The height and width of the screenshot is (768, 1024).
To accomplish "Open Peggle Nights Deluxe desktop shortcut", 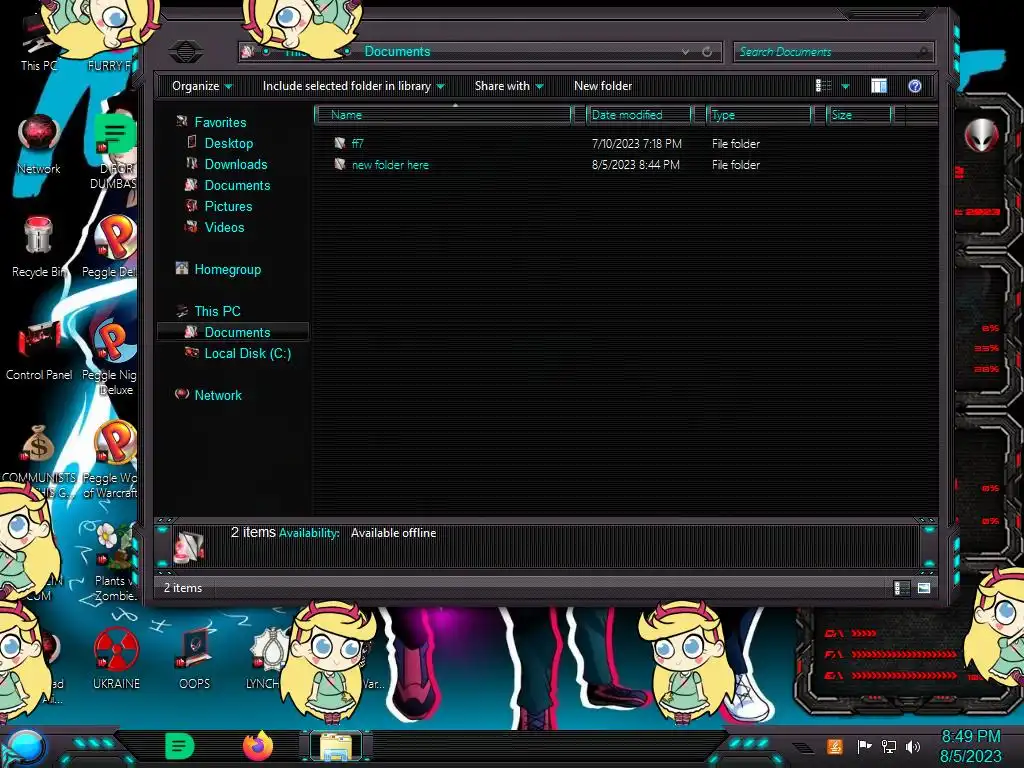I will pyautogui.click(x=112, y=356).
